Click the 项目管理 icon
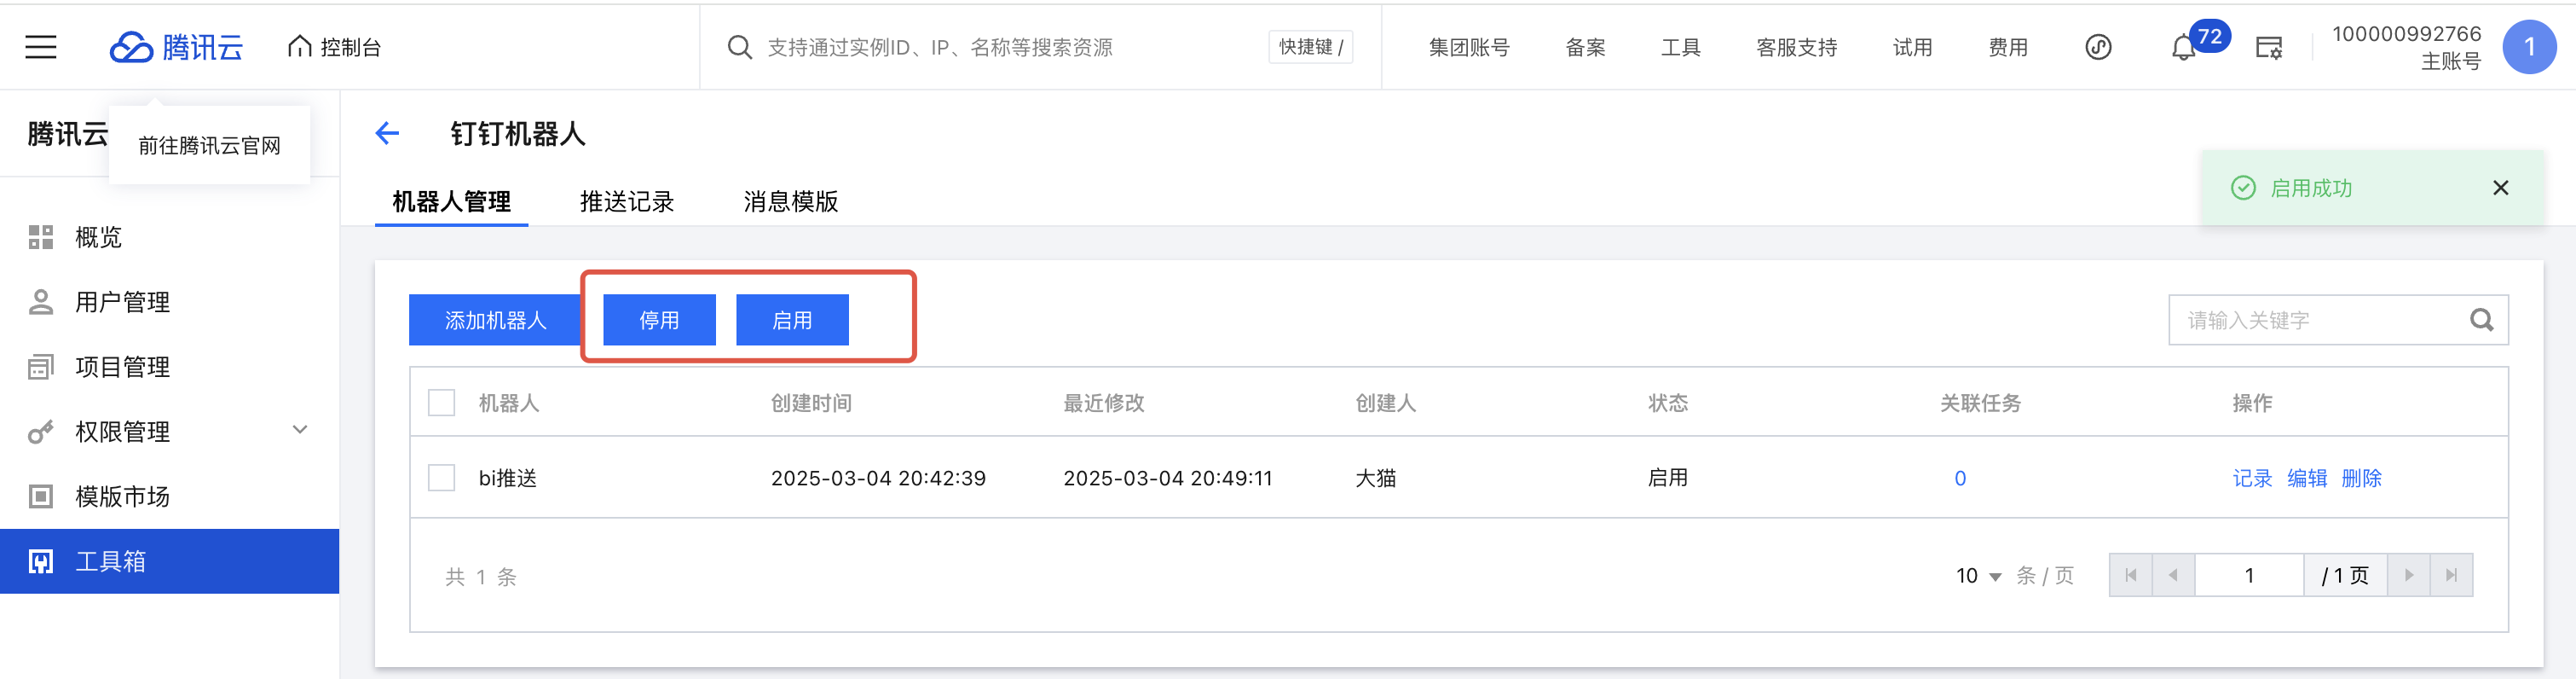The width and height of the screenshot is (2576, 679). point(41,367)
